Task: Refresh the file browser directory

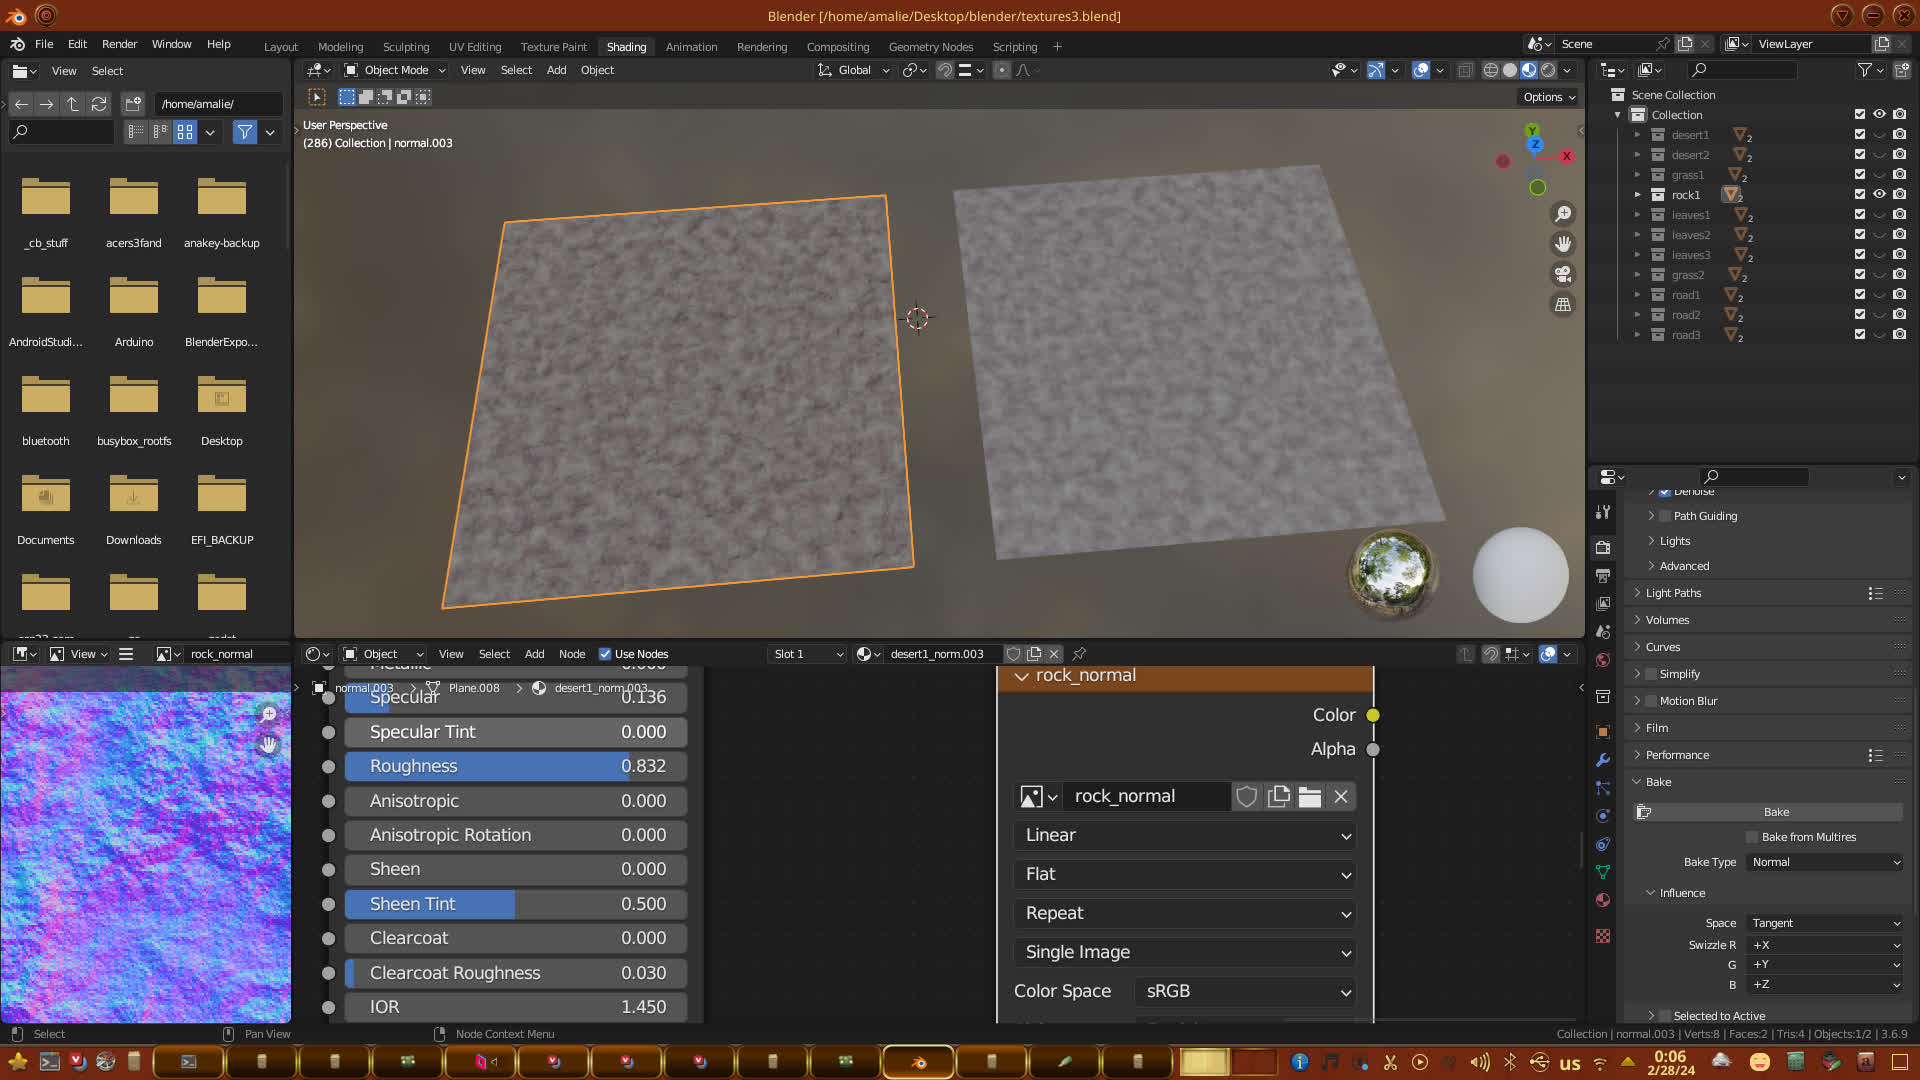Action: (x=99, y=104)
